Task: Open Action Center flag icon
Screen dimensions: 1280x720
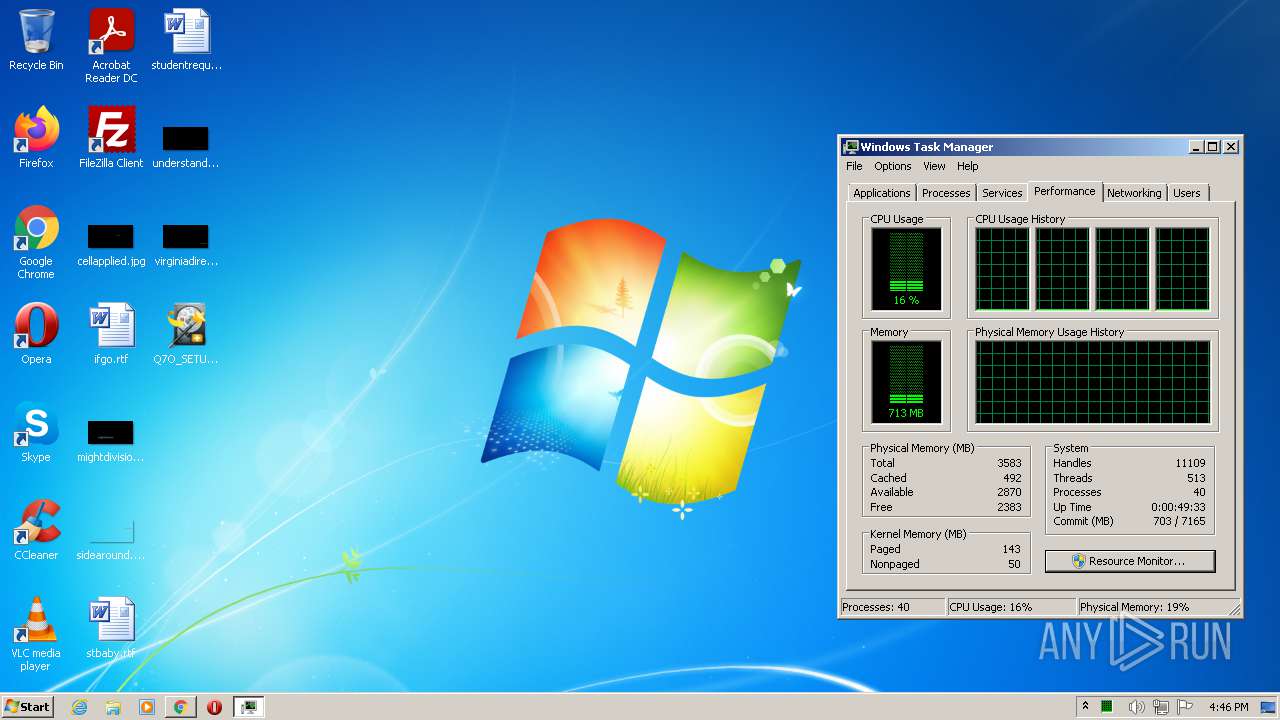Action: pyautogui.click(x=1186, y=707)
